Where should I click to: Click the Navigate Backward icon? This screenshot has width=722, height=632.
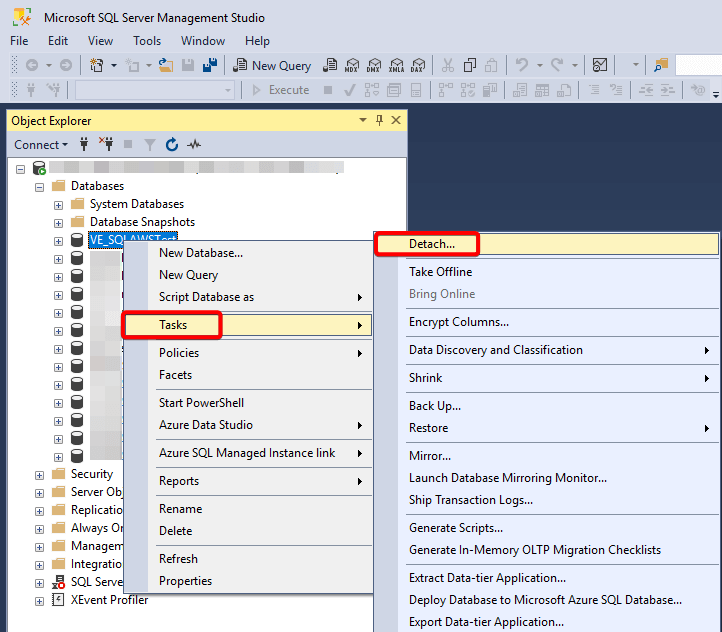32,65
